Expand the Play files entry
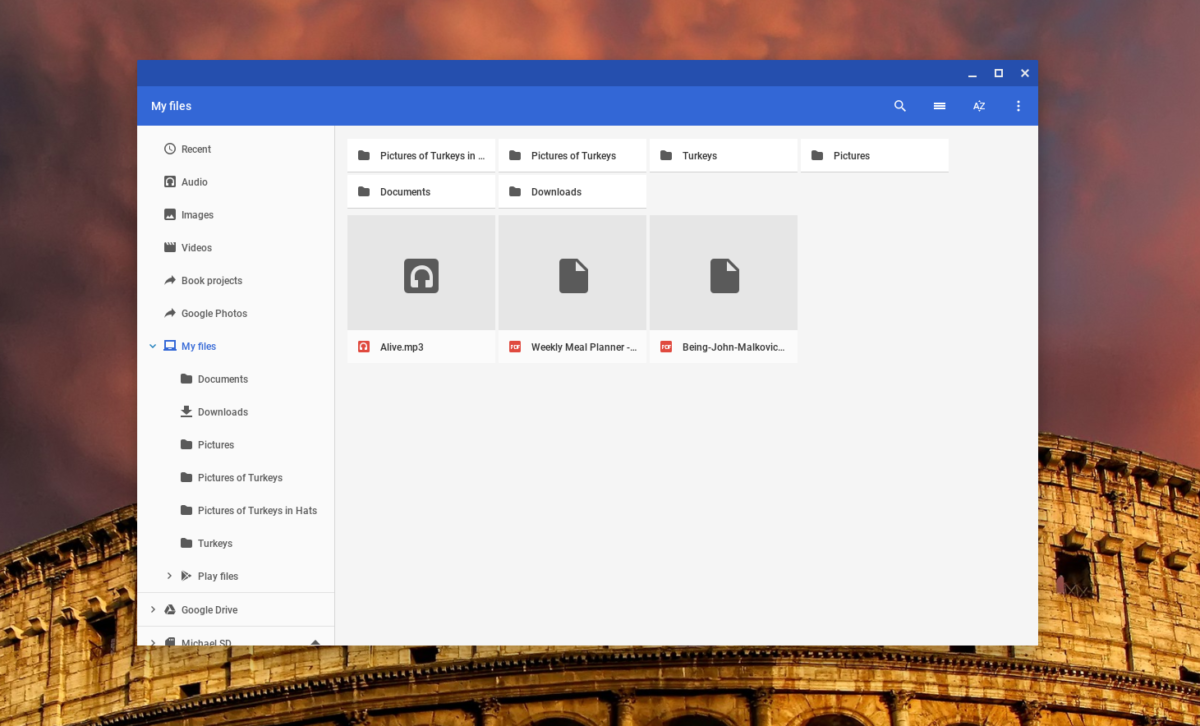 pos(169,576)
